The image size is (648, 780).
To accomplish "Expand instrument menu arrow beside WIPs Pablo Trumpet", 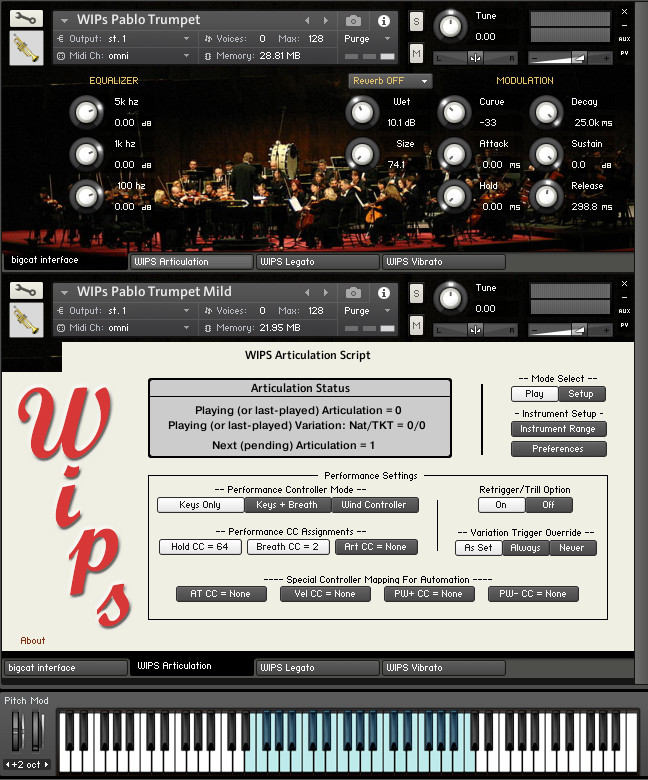I will coord(64,21).
